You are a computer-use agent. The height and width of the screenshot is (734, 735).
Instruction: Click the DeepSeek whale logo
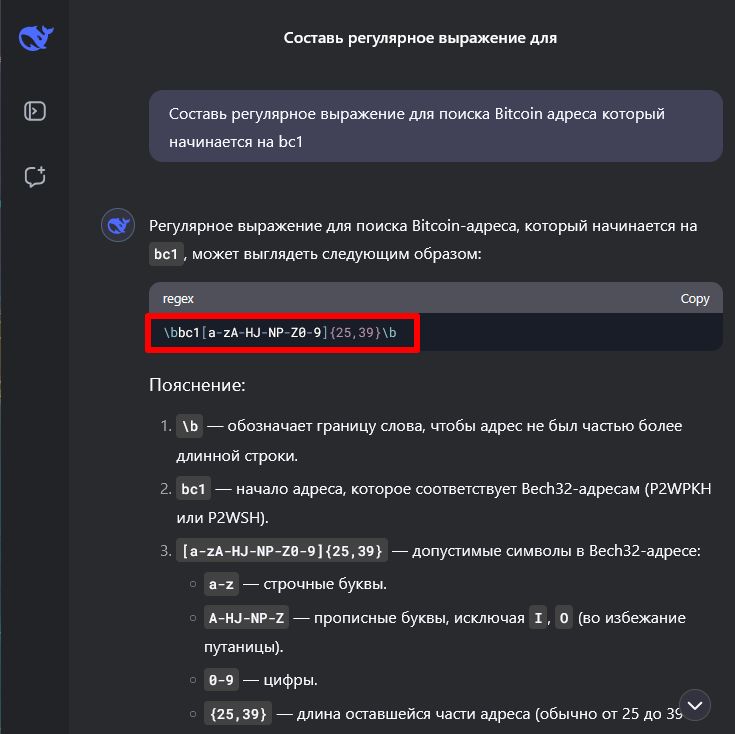click(x=36, y=39)
